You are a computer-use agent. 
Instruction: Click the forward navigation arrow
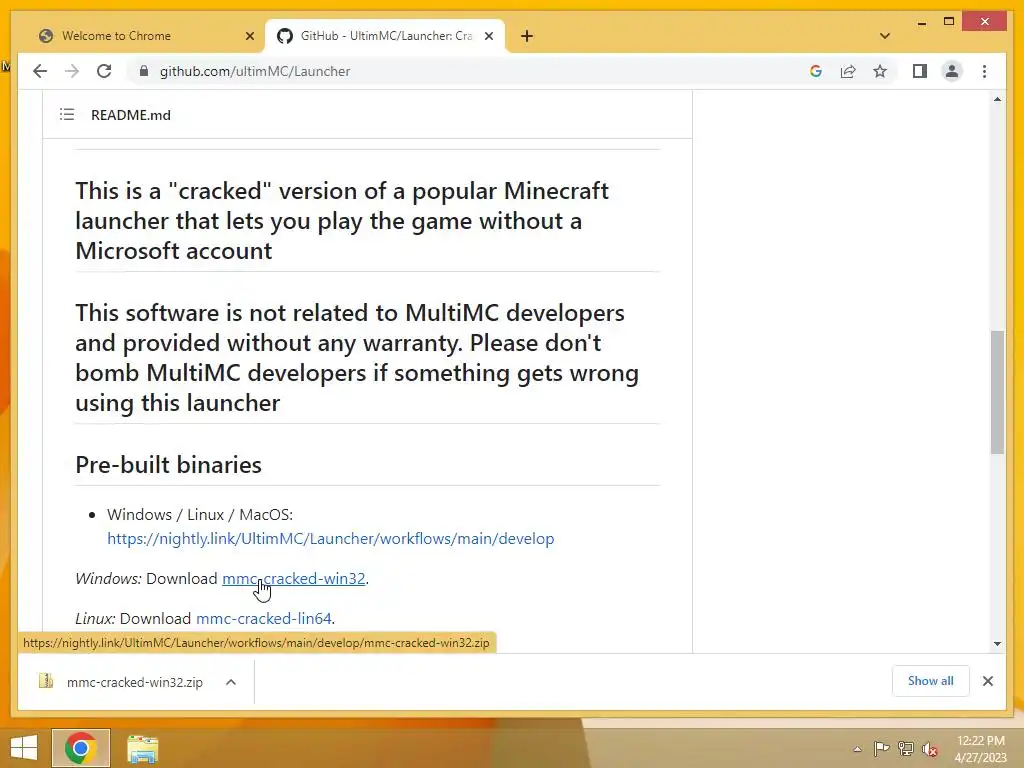pos(72,71)
